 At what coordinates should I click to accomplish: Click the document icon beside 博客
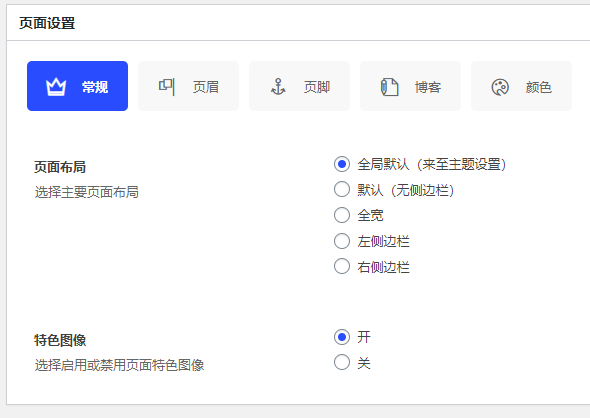click(389, 87)
